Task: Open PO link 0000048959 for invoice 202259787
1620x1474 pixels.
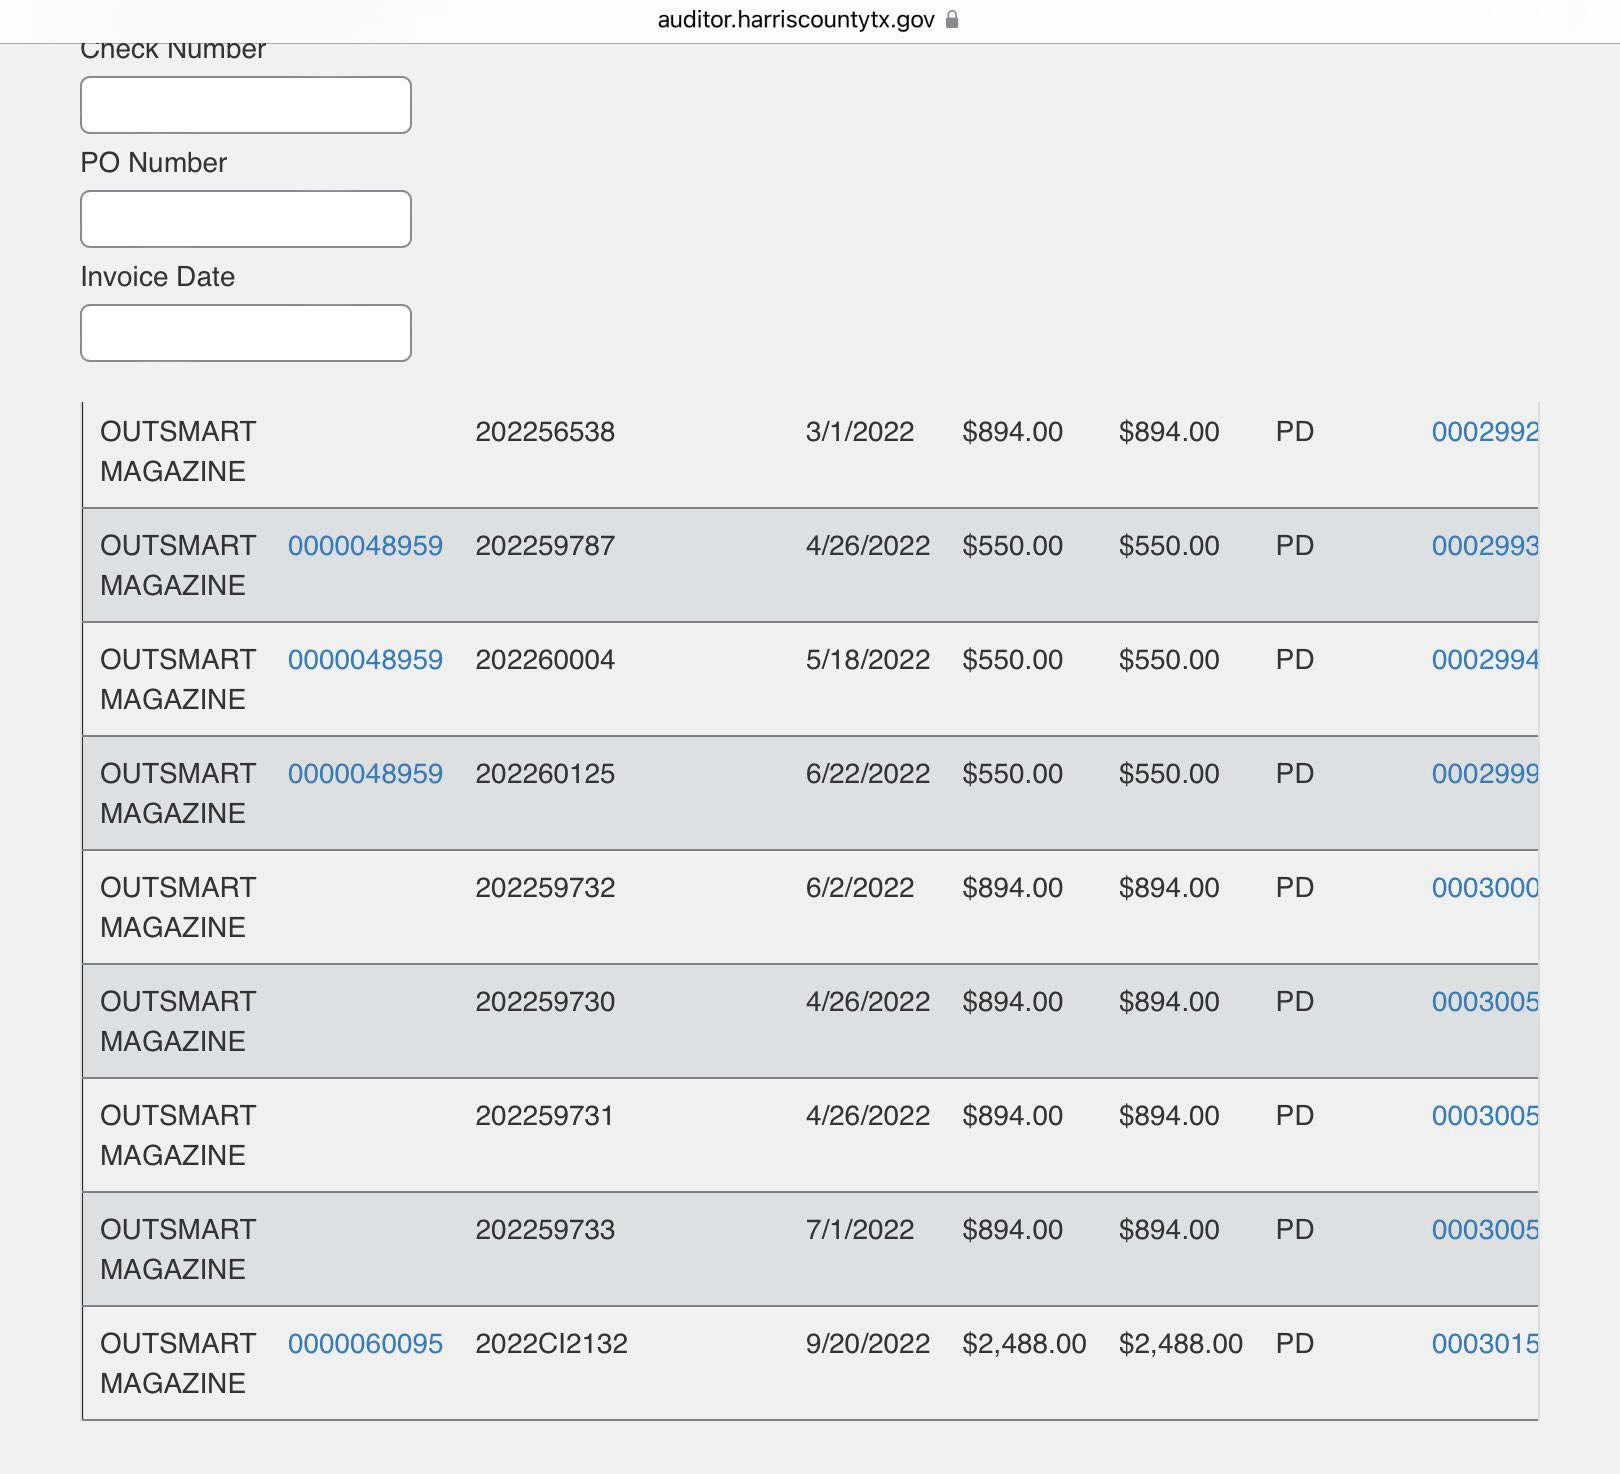Action: click(365, 546)
